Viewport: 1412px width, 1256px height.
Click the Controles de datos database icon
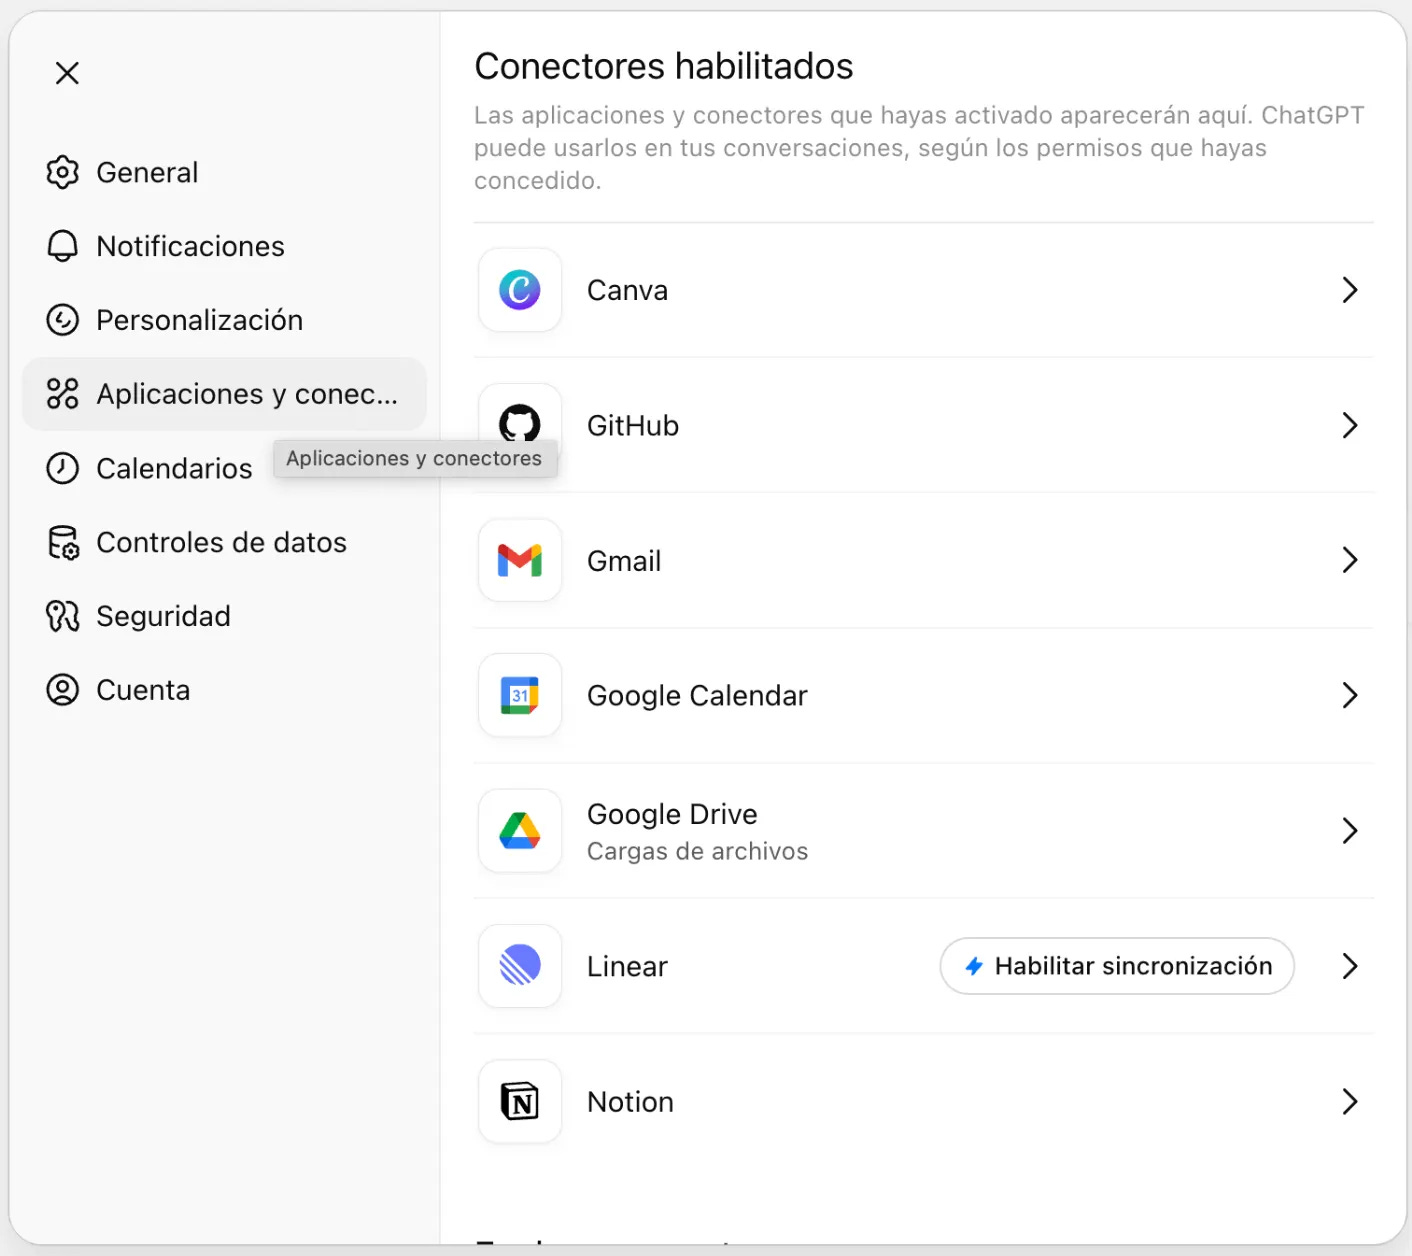click(x=62, y=542)
